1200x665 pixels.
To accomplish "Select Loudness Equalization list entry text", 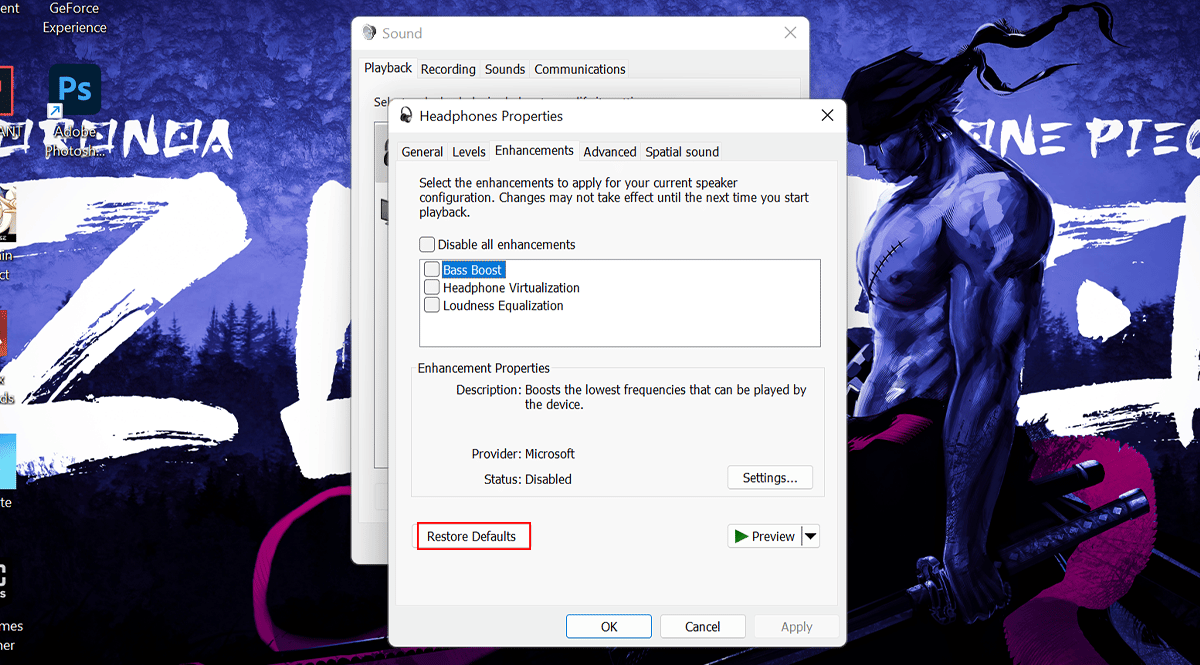I will [x=503, y=306].
